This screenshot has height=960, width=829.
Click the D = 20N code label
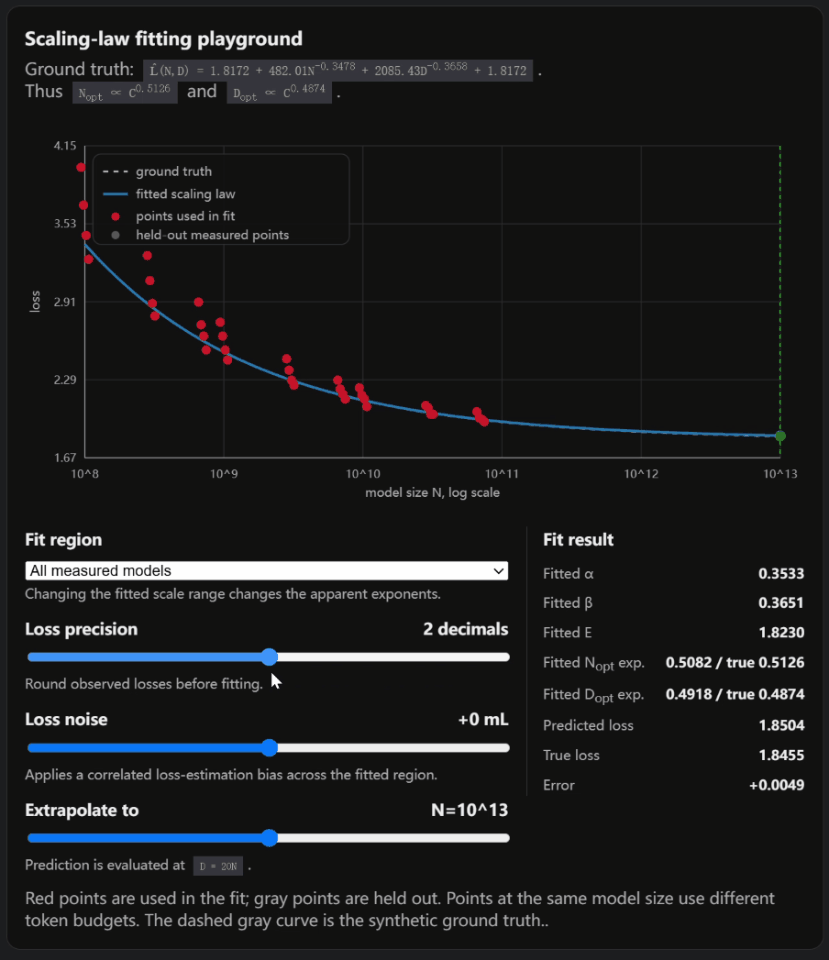pos(219,866)
